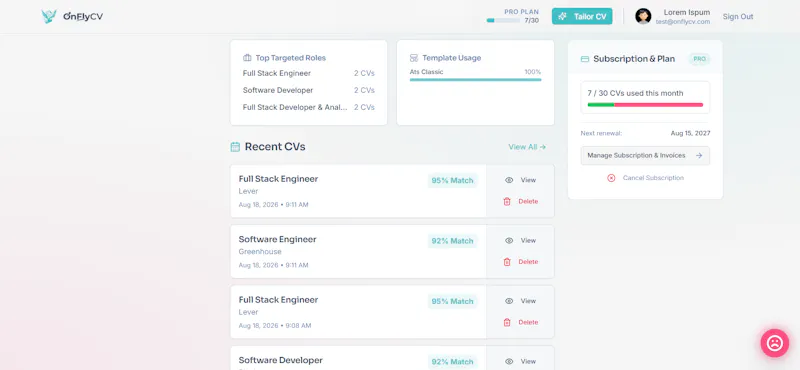This screenshot has height=370, width=800.
Task: Click the Greenhouse company label
Action: (x=260, y=252)
